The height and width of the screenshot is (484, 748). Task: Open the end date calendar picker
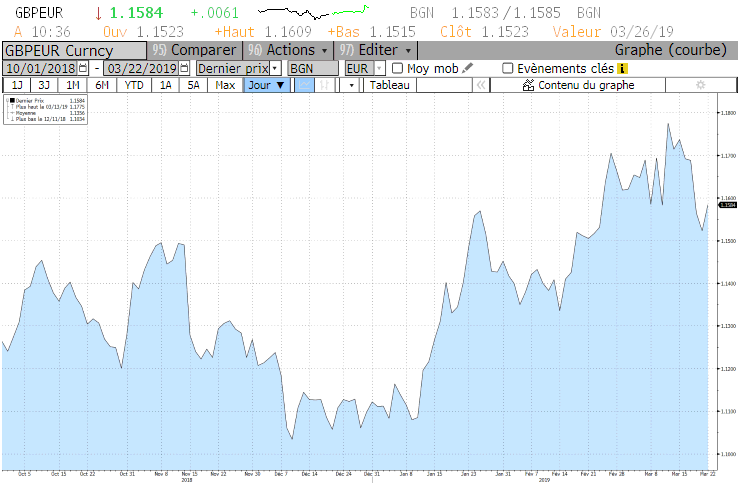coord(185,68)
